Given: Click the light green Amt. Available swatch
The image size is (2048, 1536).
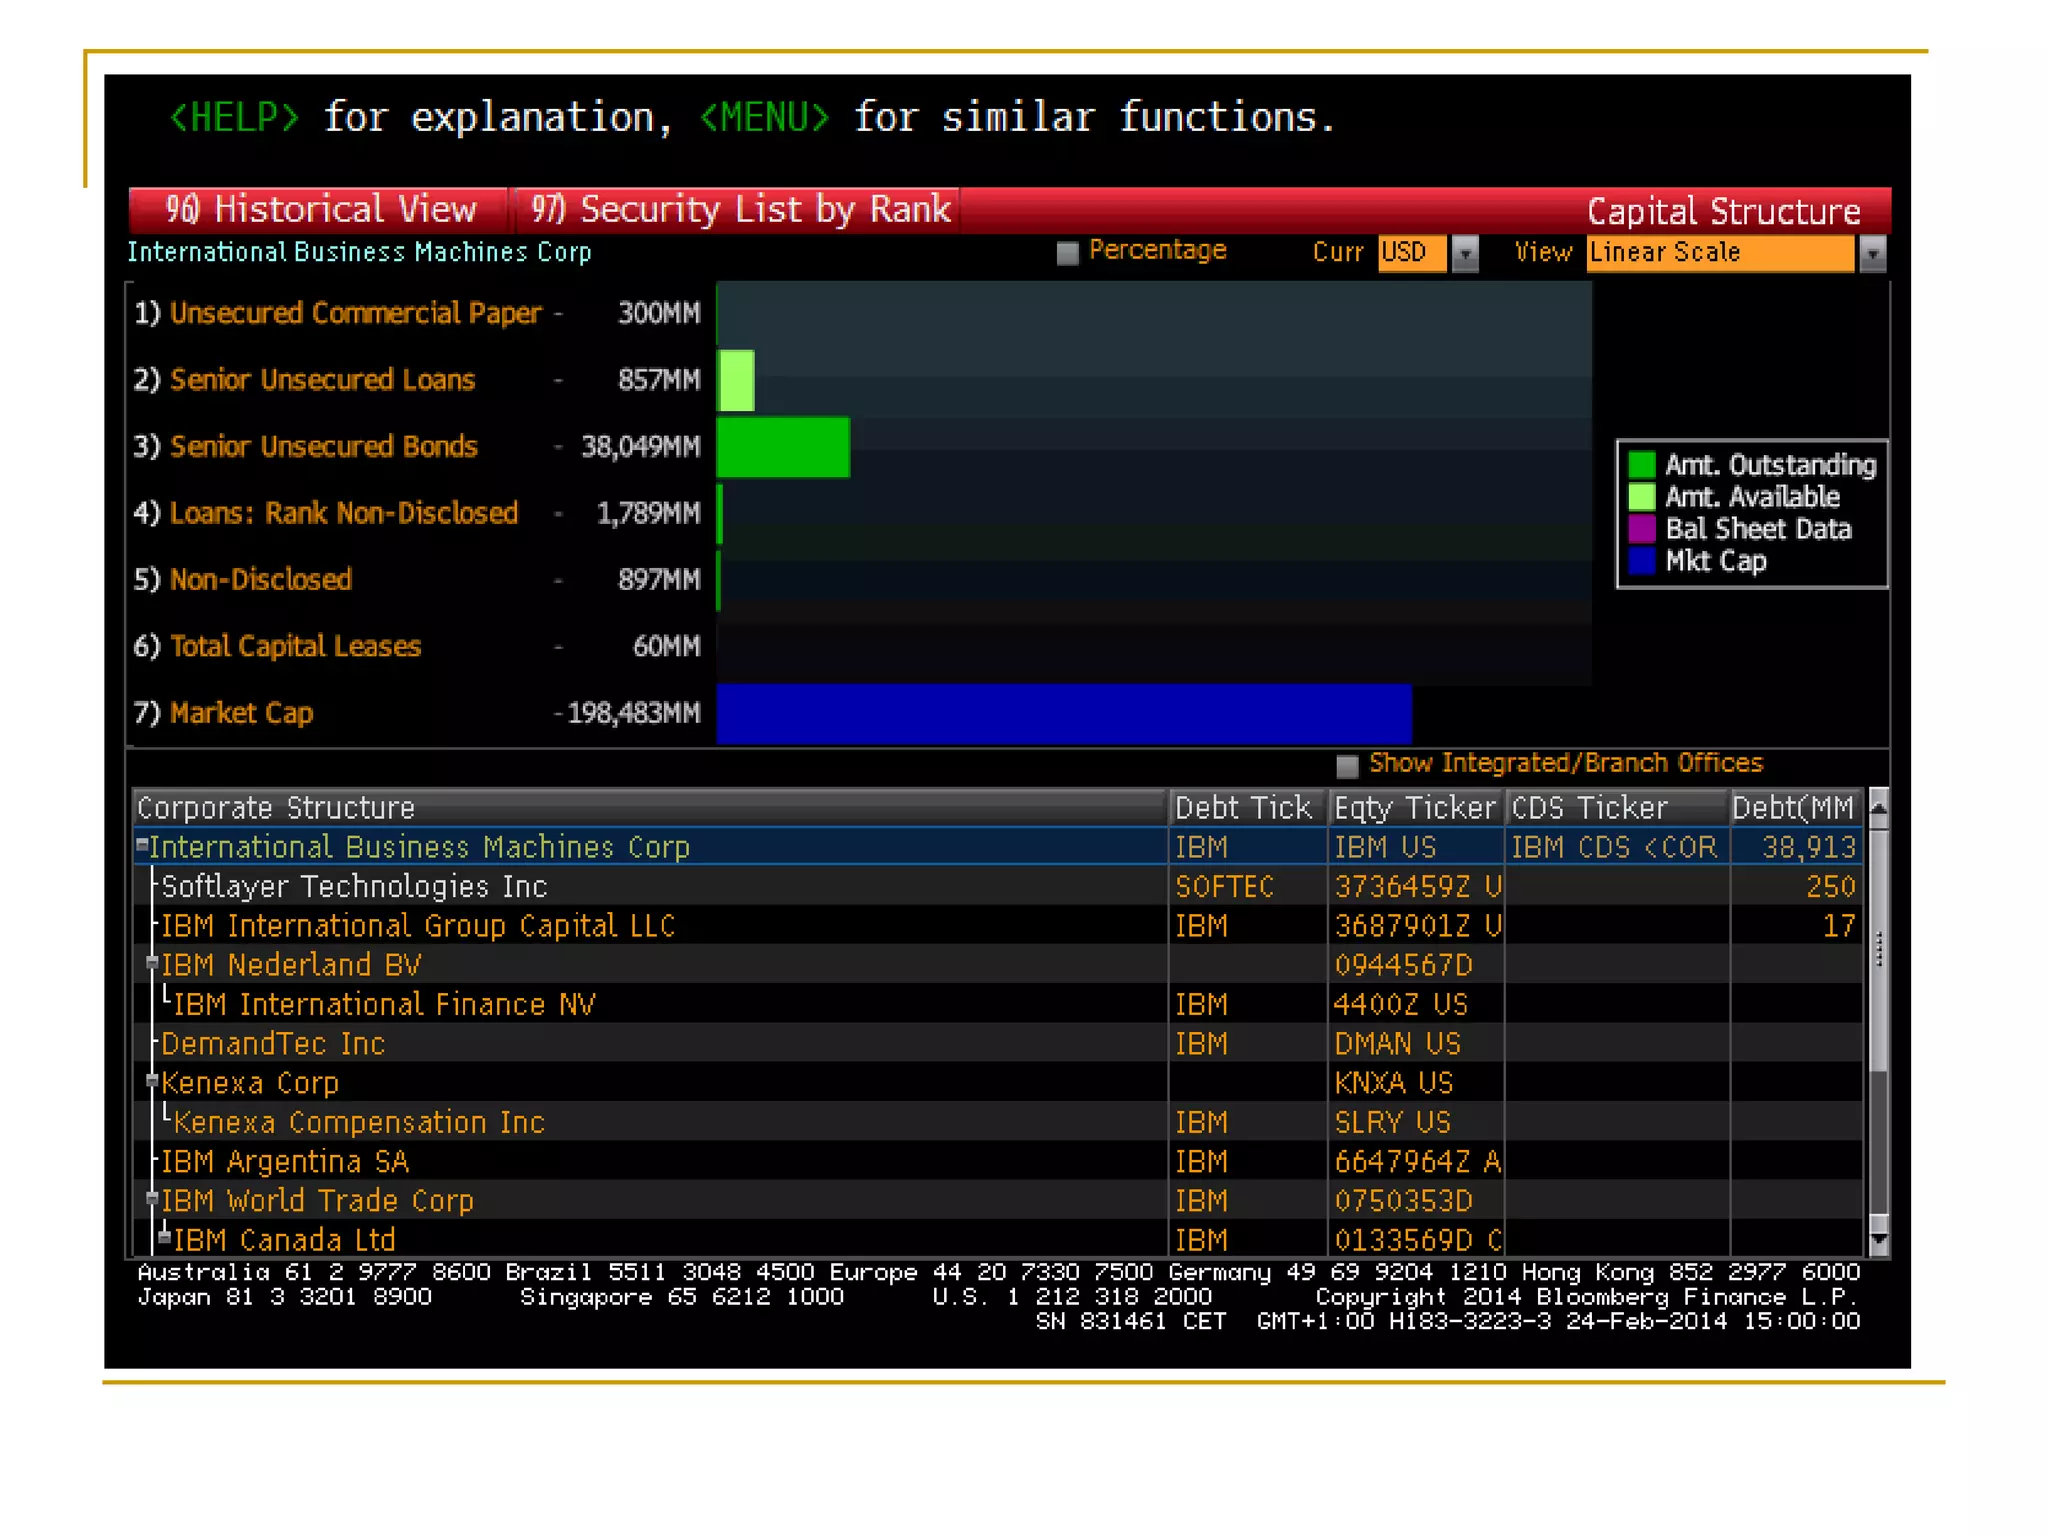Looking at the screenshot, I should [1641, 497].
